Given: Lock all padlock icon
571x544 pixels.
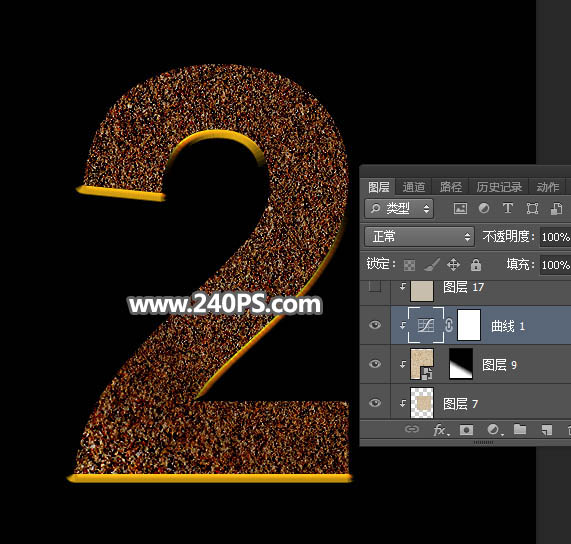Looking at the screenshot, I should point(476,265).
